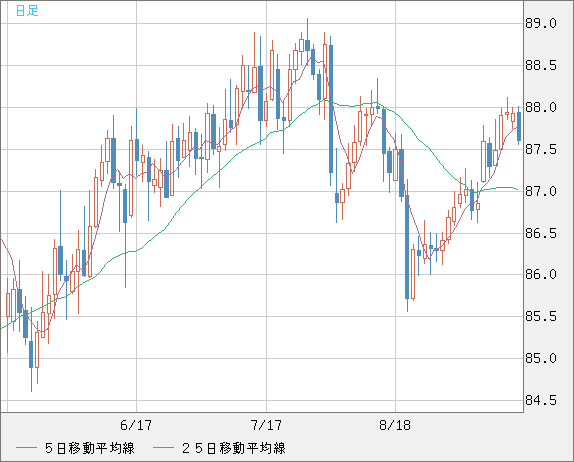Select the 89.0 price axis label
Image resolution: width=574 pixels, height=462 pixels.
click(x=541, y=24)
